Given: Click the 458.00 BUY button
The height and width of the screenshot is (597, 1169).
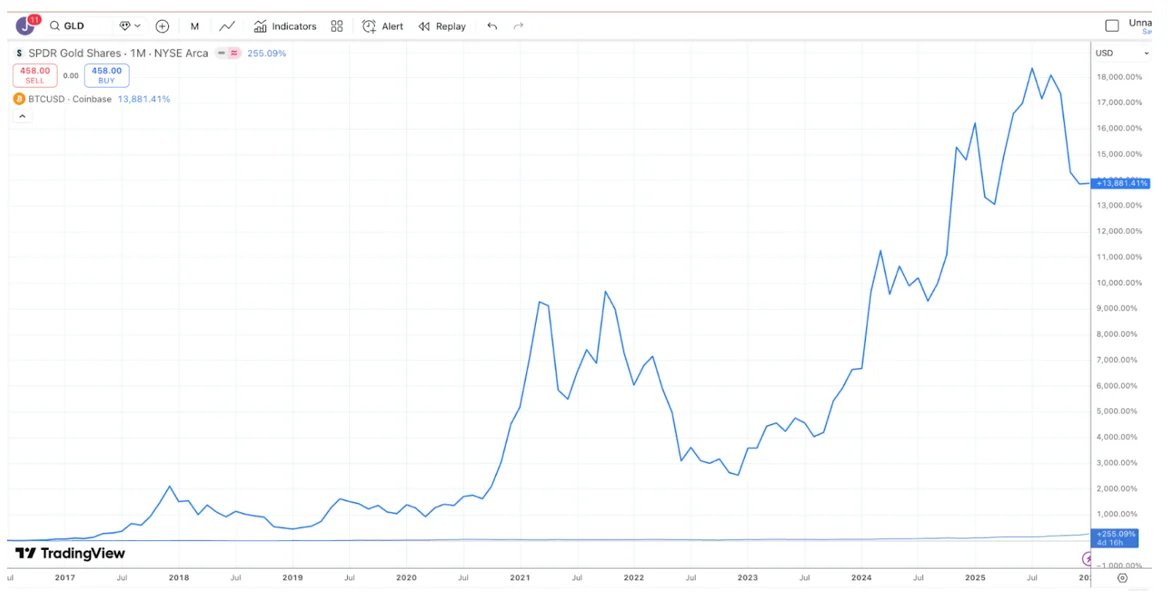Looking at the screenshot, I should pyautogui.click(x=106, y=74).
